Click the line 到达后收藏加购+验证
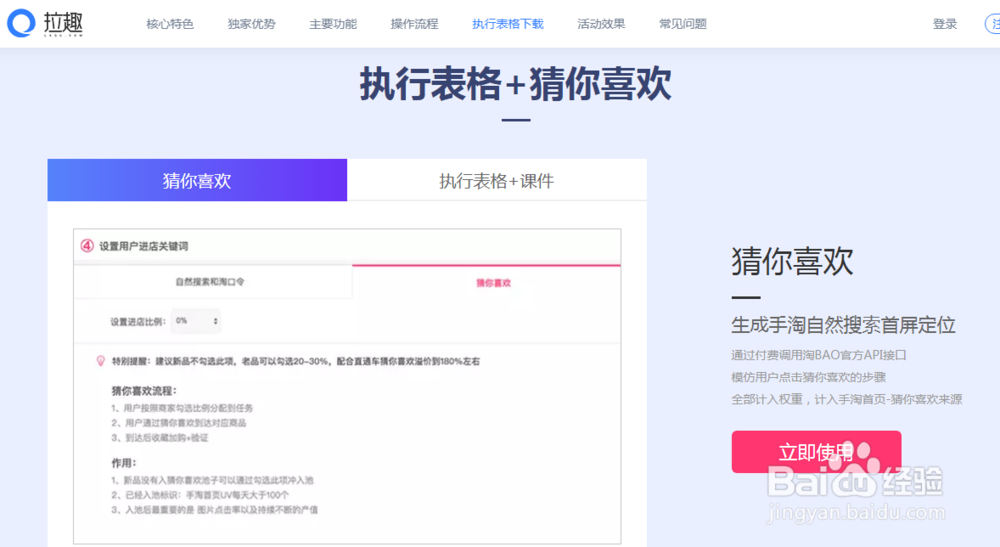The image size is (1000, 547). tap(160, 438)
